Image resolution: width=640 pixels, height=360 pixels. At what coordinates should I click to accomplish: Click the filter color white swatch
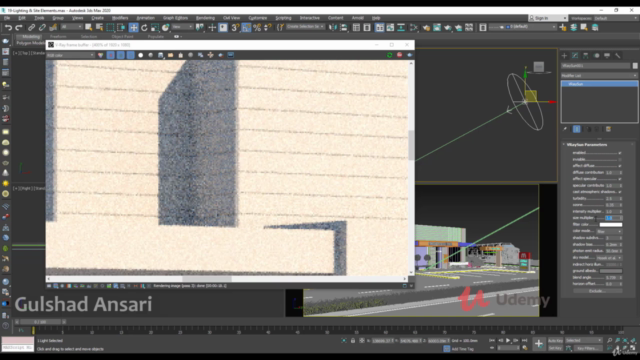(611, 224)
